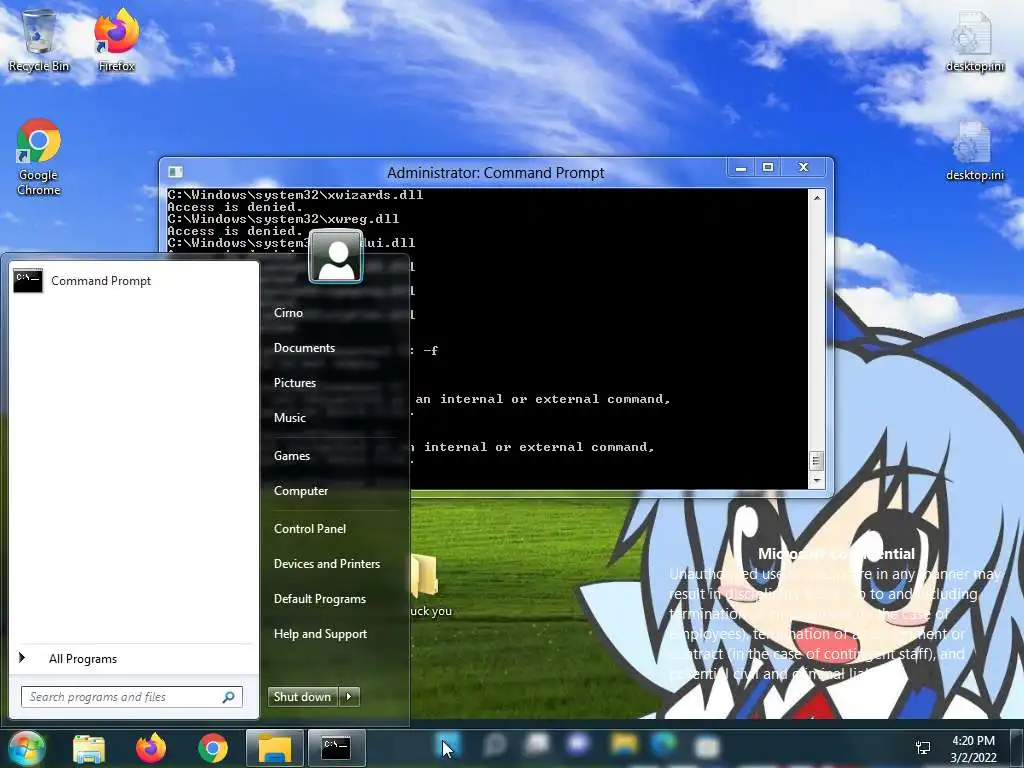
Task: Open Control Panel from the Start menu
Action: pyautogui.click(x=310, y=529)
